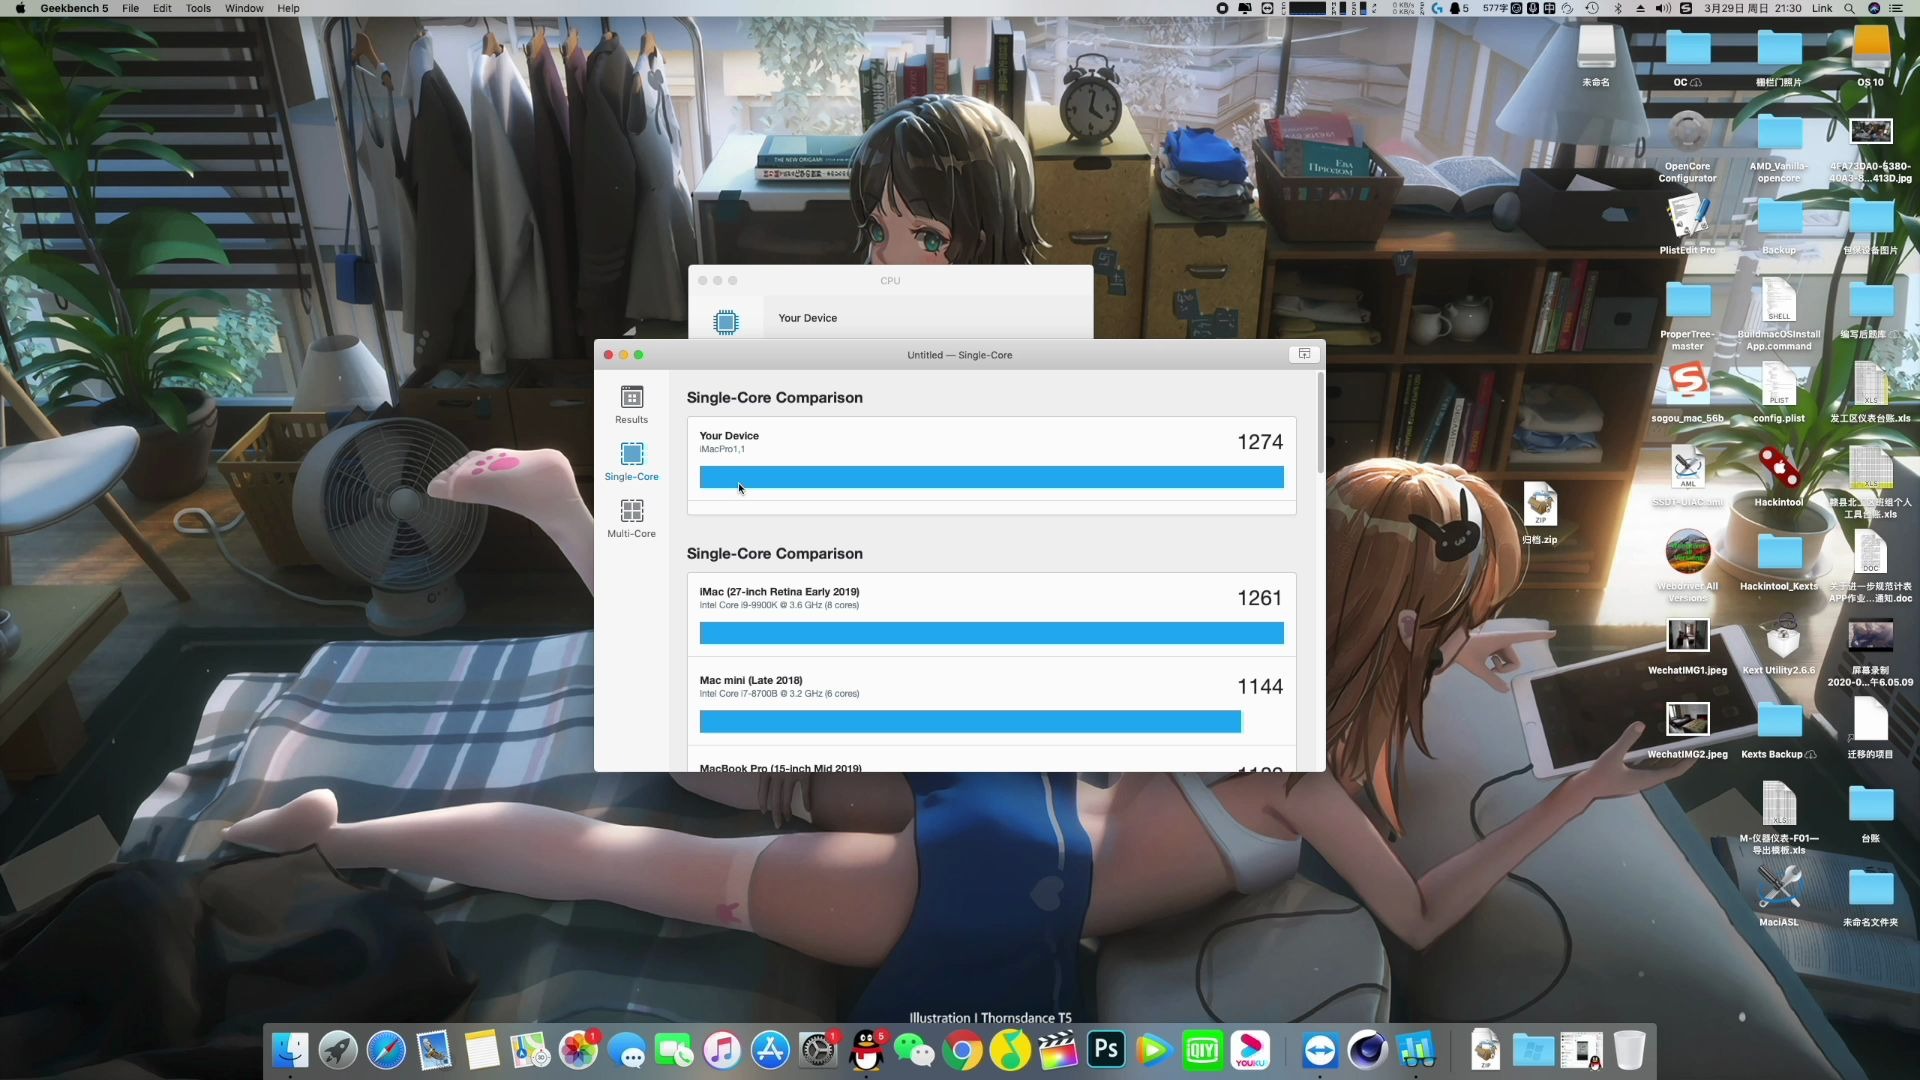Click the vertical scrollbar in Geekbench window
Image resolution: width=1920 pixels, height=1080 pixels.
point(1320,424)
